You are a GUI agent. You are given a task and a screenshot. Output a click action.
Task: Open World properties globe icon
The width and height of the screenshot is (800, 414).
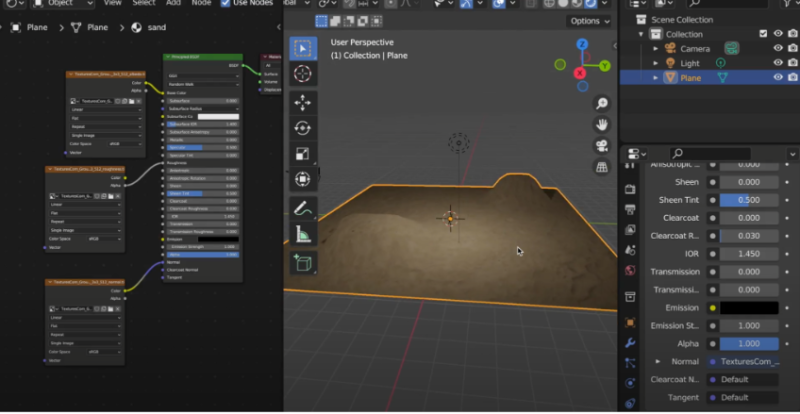tap(630, 270)
